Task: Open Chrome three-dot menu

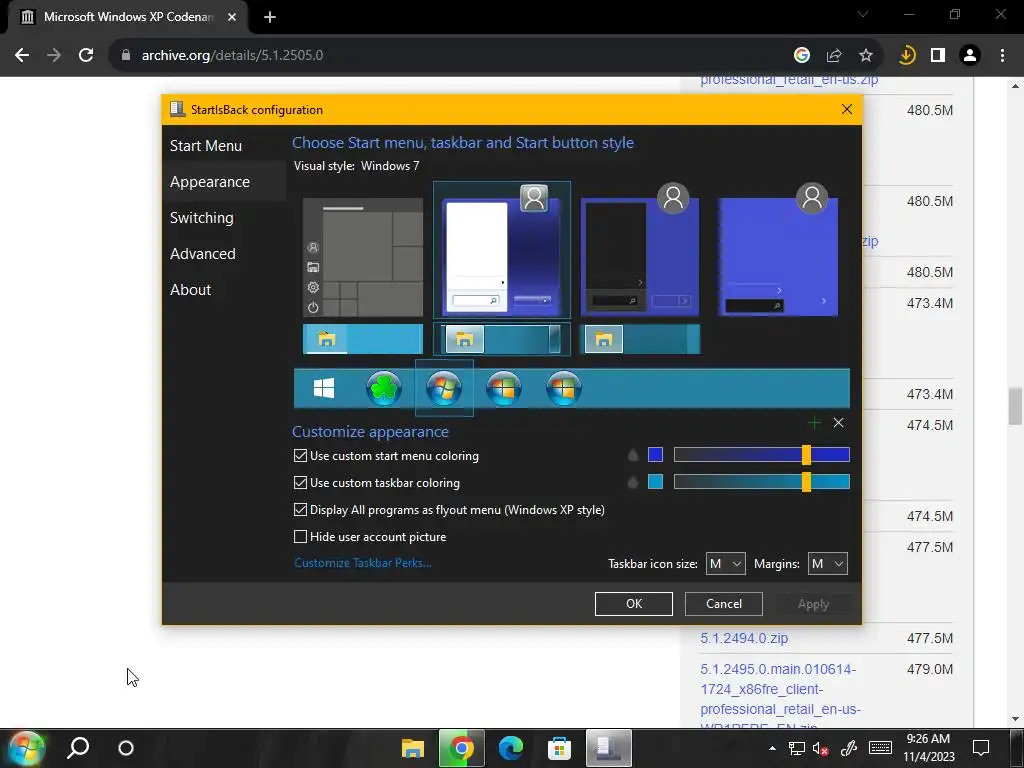Action: (x=1002, y=56)
